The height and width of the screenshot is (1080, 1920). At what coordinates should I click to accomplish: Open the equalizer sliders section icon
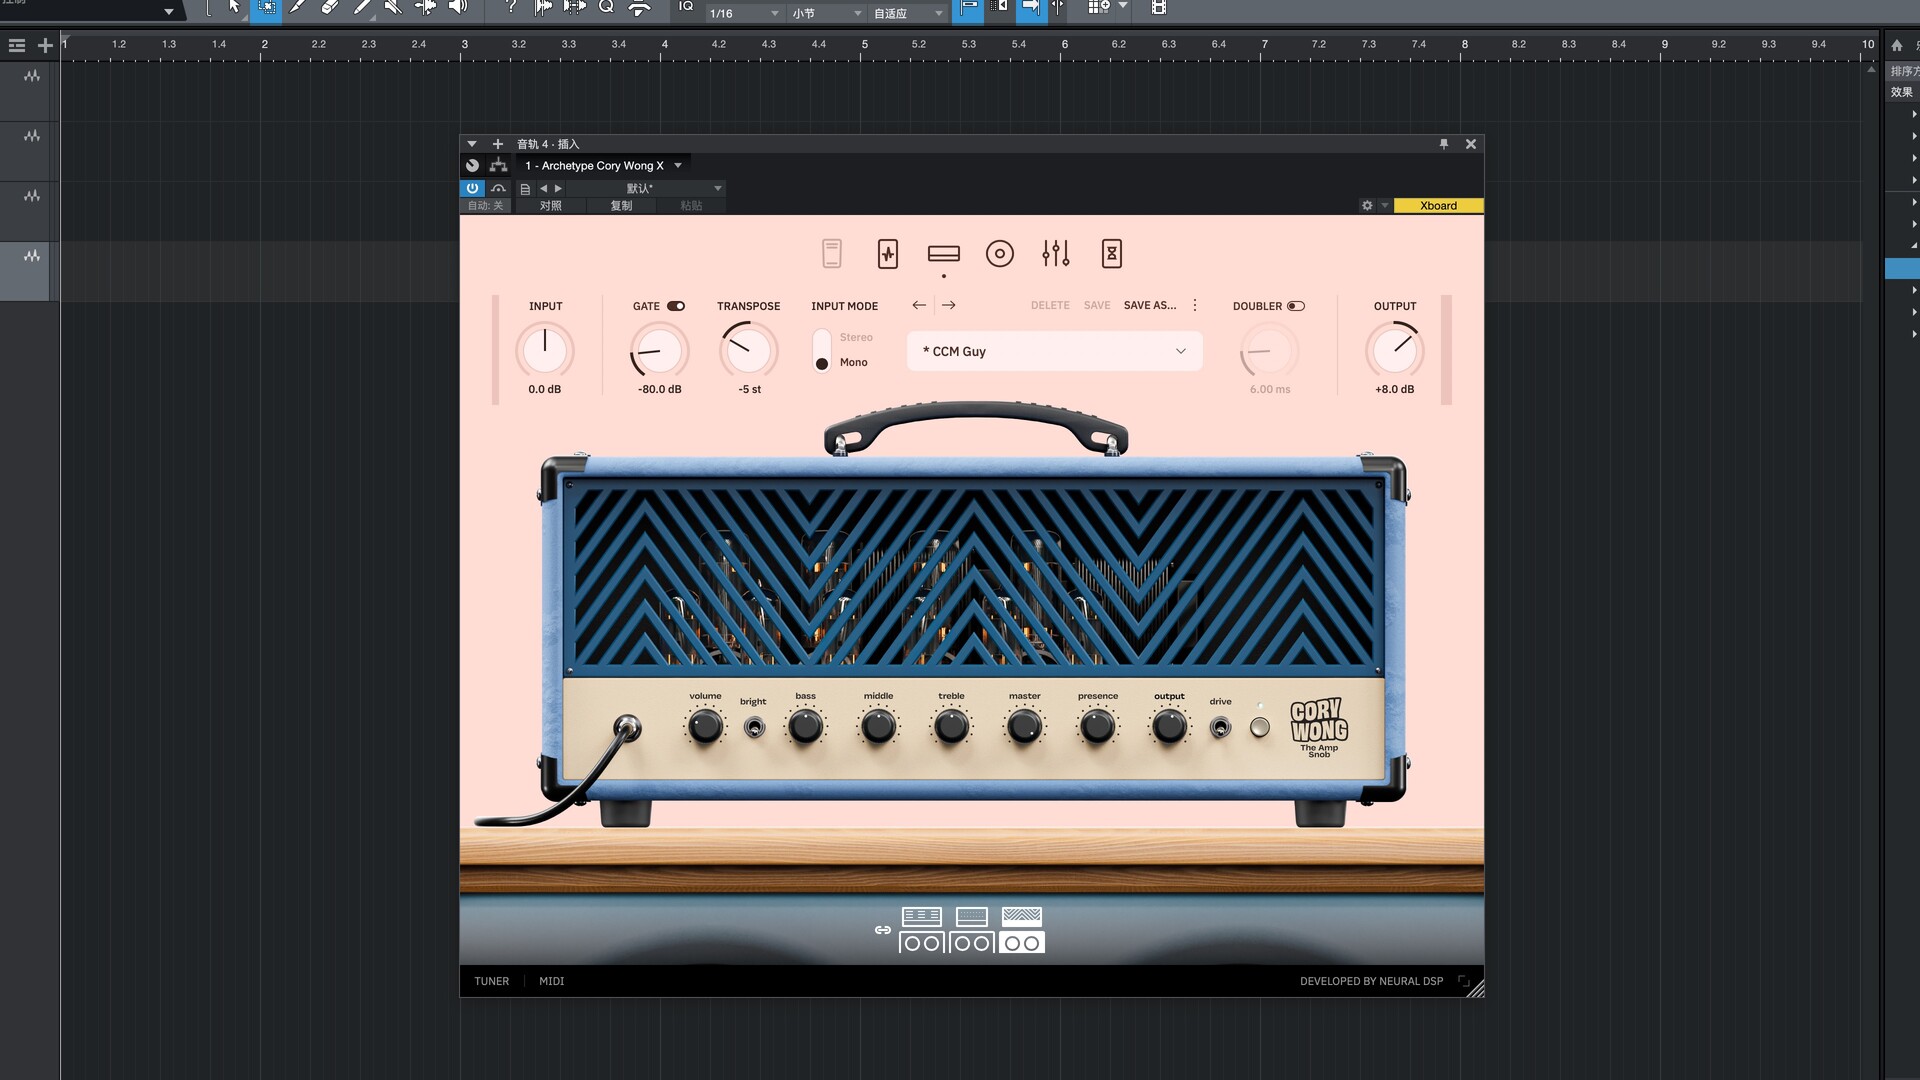[x=1055, y=254]
